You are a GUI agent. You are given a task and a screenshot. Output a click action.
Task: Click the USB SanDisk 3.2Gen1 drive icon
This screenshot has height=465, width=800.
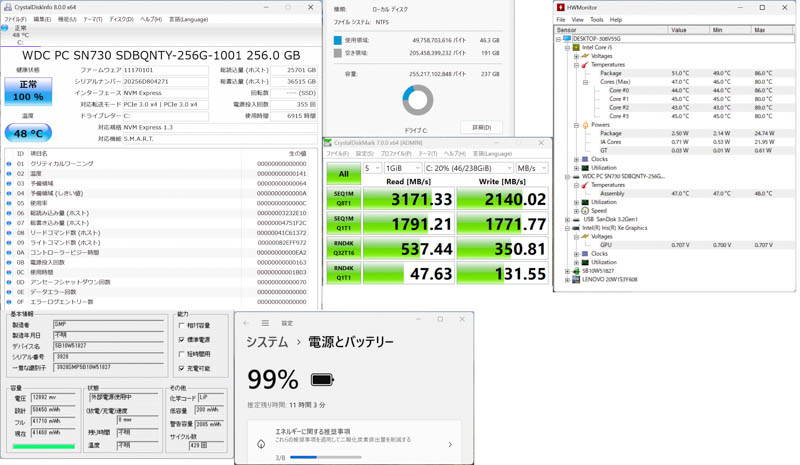(576, 219)
